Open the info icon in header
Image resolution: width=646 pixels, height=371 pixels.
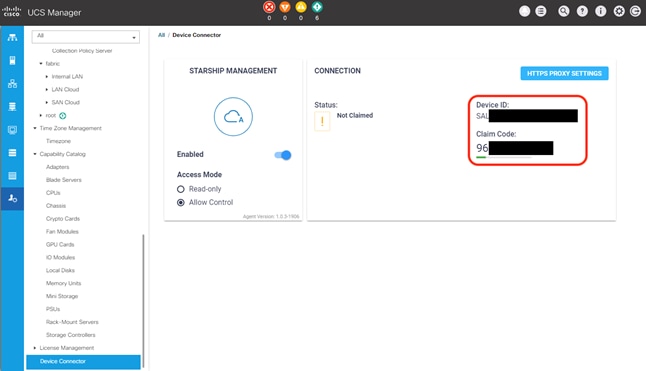pyautogui.click(x=601, y=11)
